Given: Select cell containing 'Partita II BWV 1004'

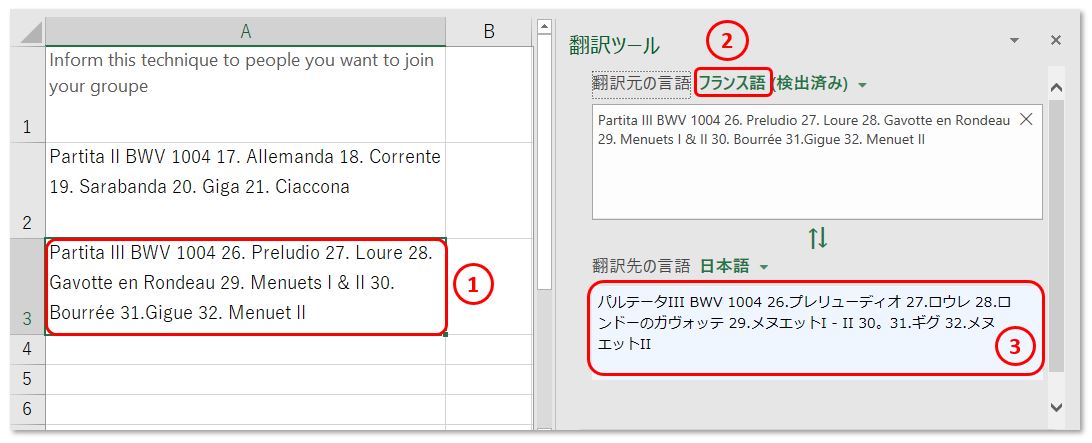Looking at the screenshot, I should [245, 190].
